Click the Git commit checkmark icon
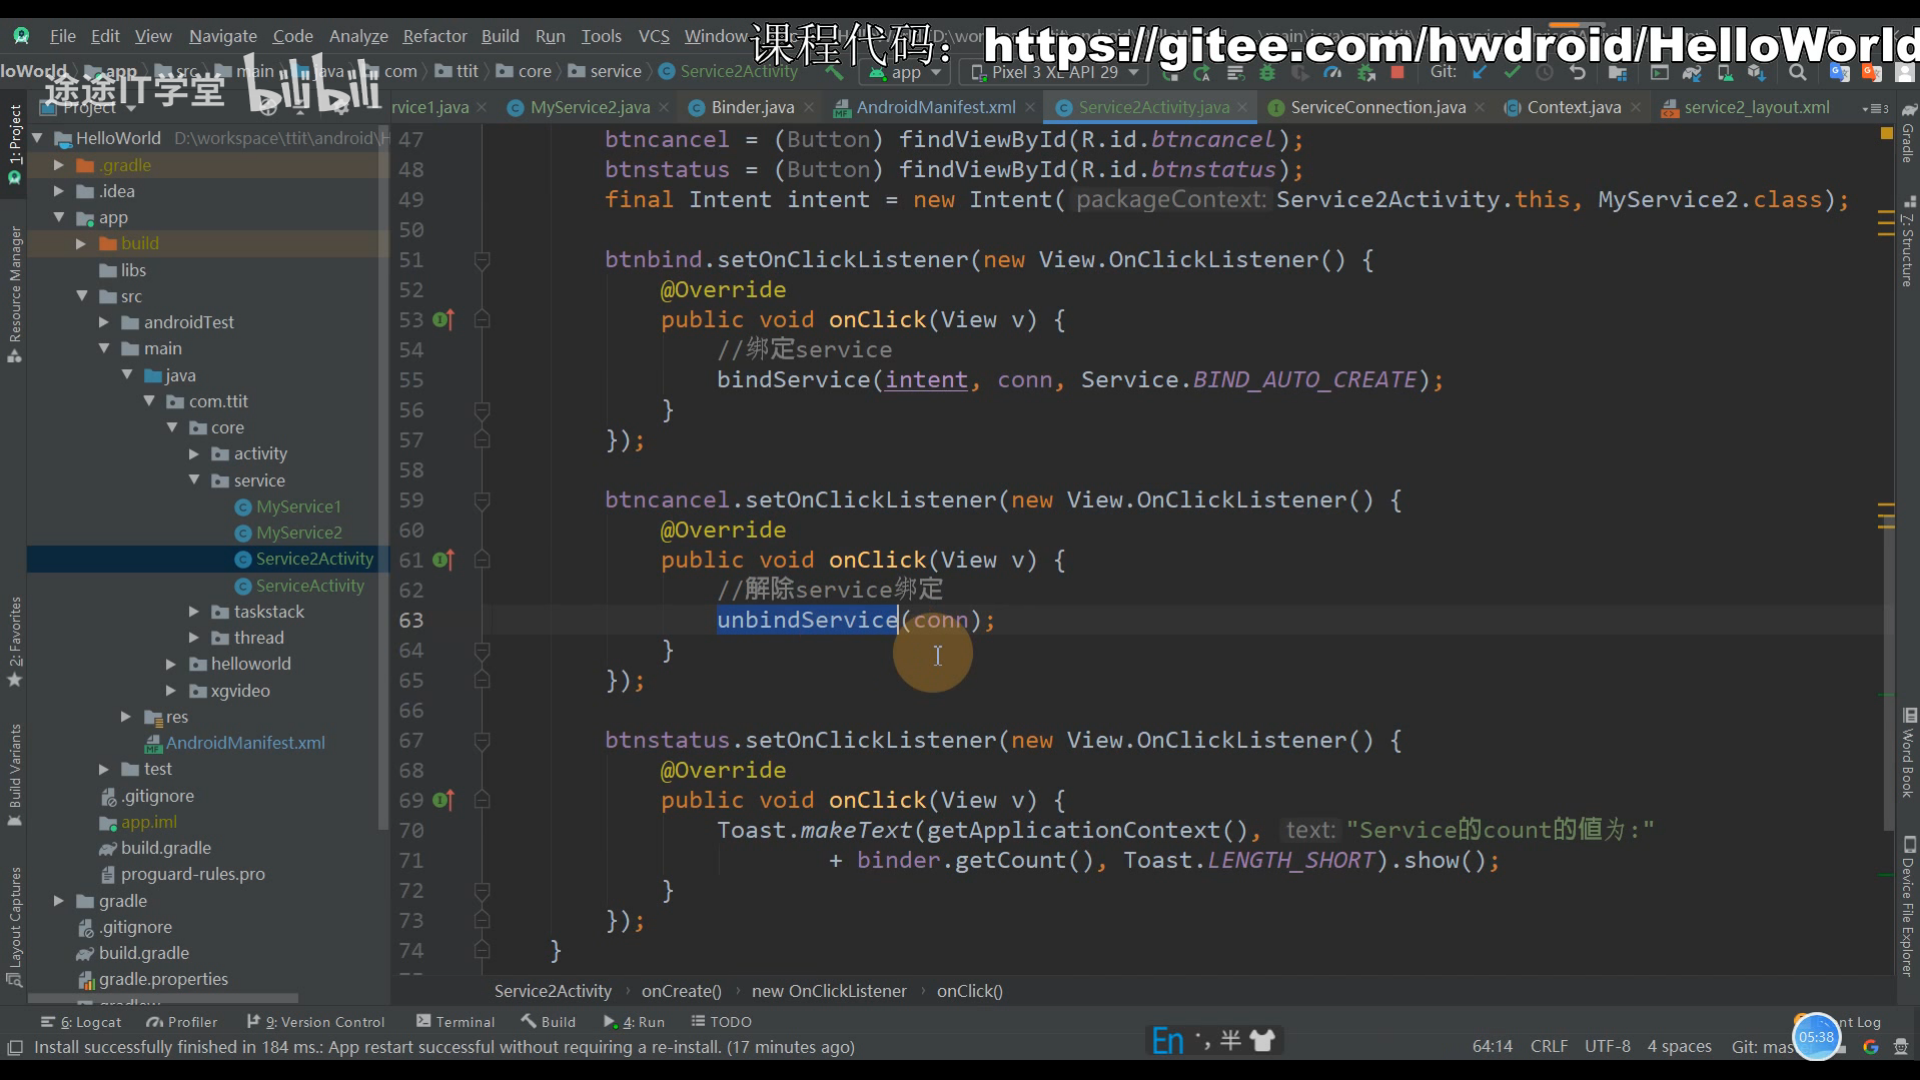The width and height of the screenshot is (1920, 1080). 1512,72
